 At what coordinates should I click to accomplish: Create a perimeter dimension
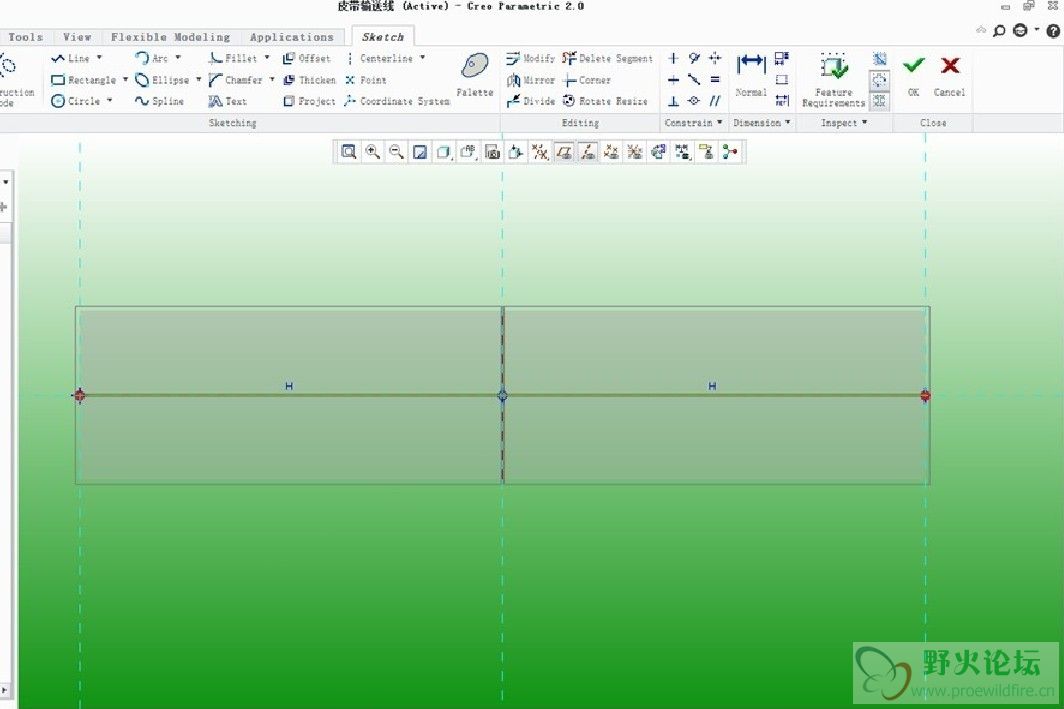click(782, 58)
